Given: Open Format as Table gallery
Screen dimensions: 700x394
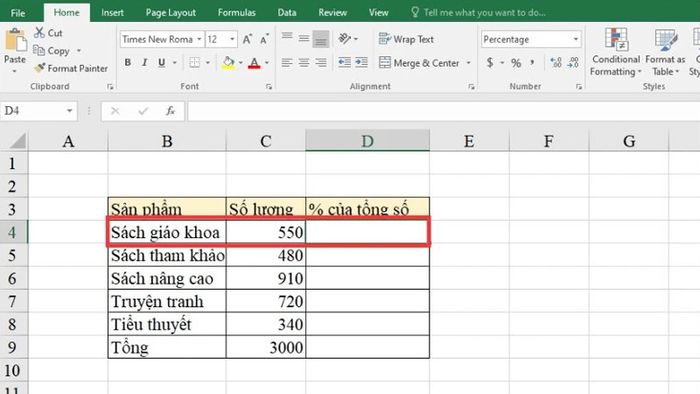Looking at the screenshot, I should point(665,52).
